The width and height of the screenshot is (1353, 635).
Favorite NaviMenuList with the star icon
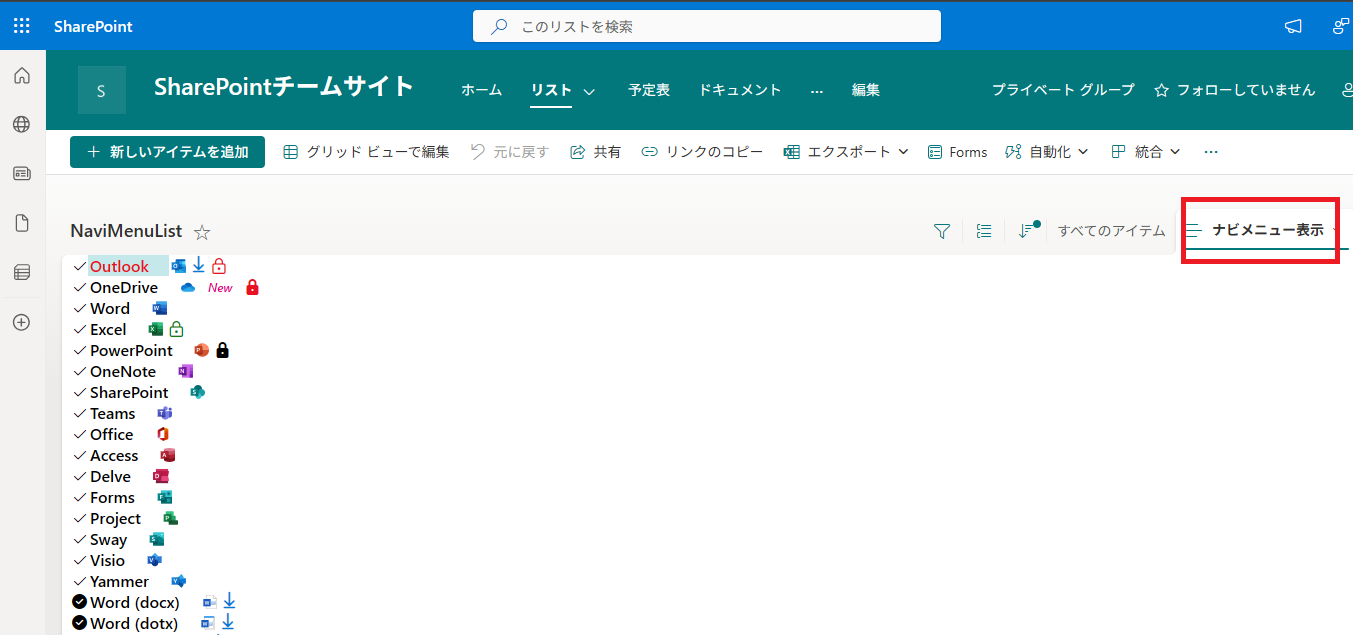click(x=202, y=232)
